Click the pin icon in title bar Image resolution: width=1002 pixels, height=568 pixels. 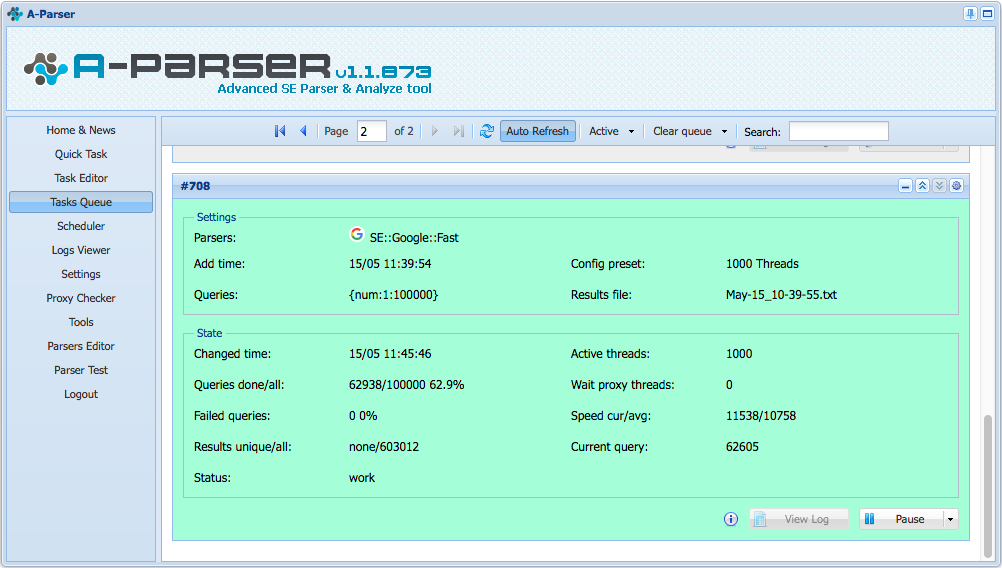tap(970, 13)
